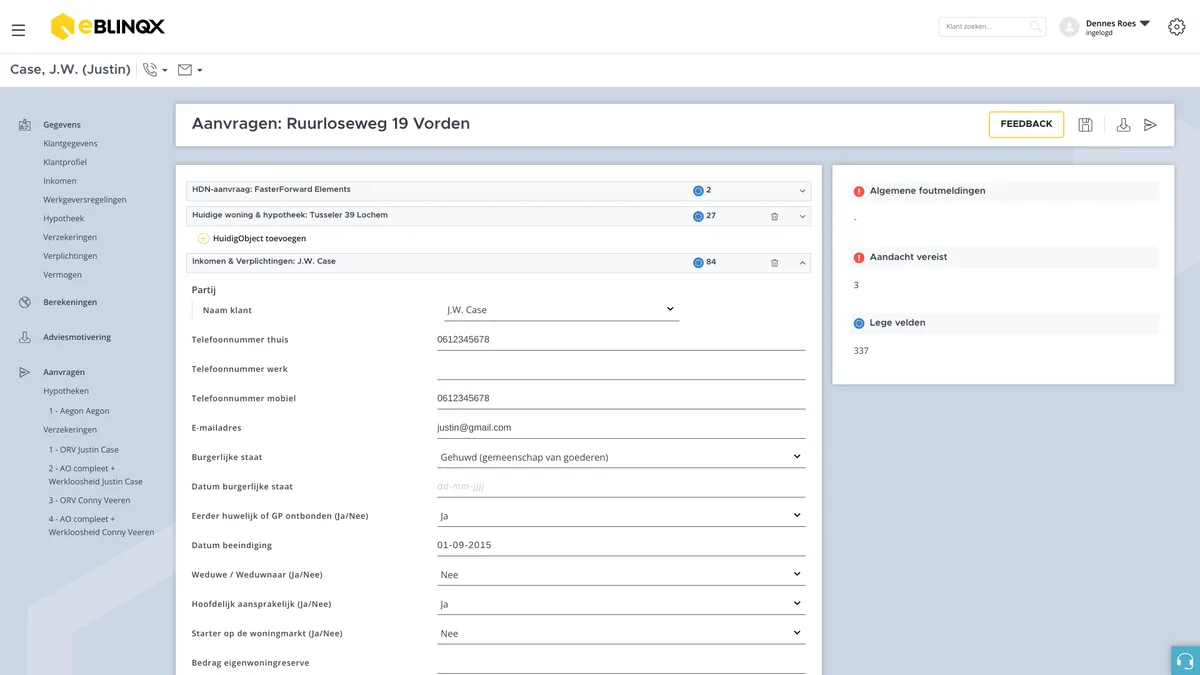Open Werkgeversregelingen in the sidebar
Screen dimensions: 1200x675
point(85,200)
